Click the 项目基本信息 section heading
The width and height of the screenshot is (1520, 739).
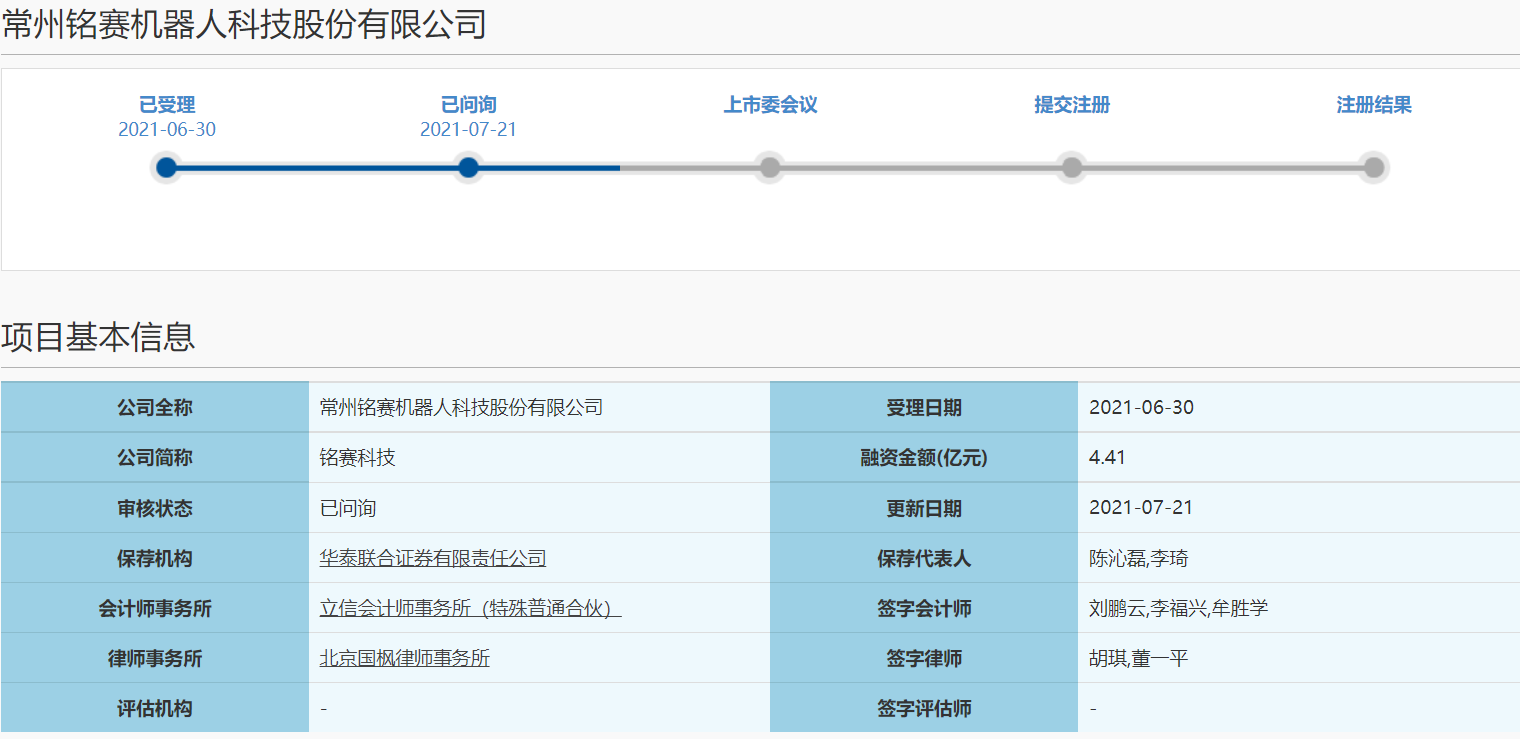click(x=98, y=337)
